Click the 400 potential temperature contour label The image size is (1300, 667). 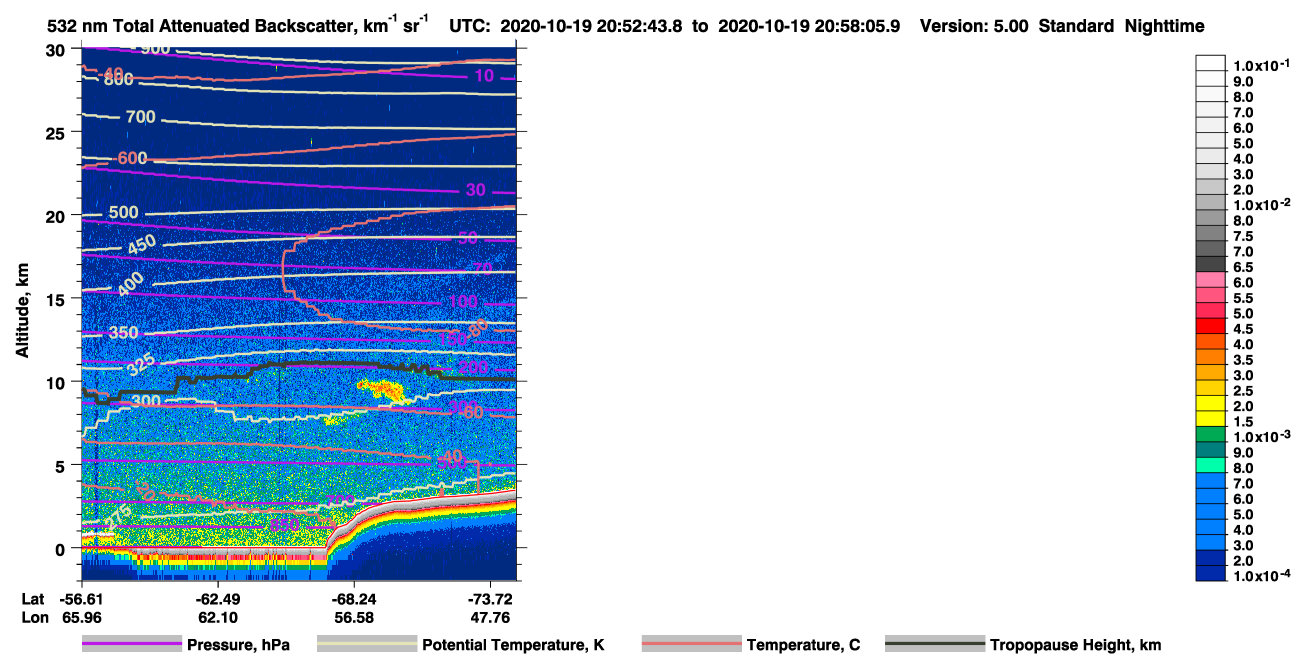[131, 284]
